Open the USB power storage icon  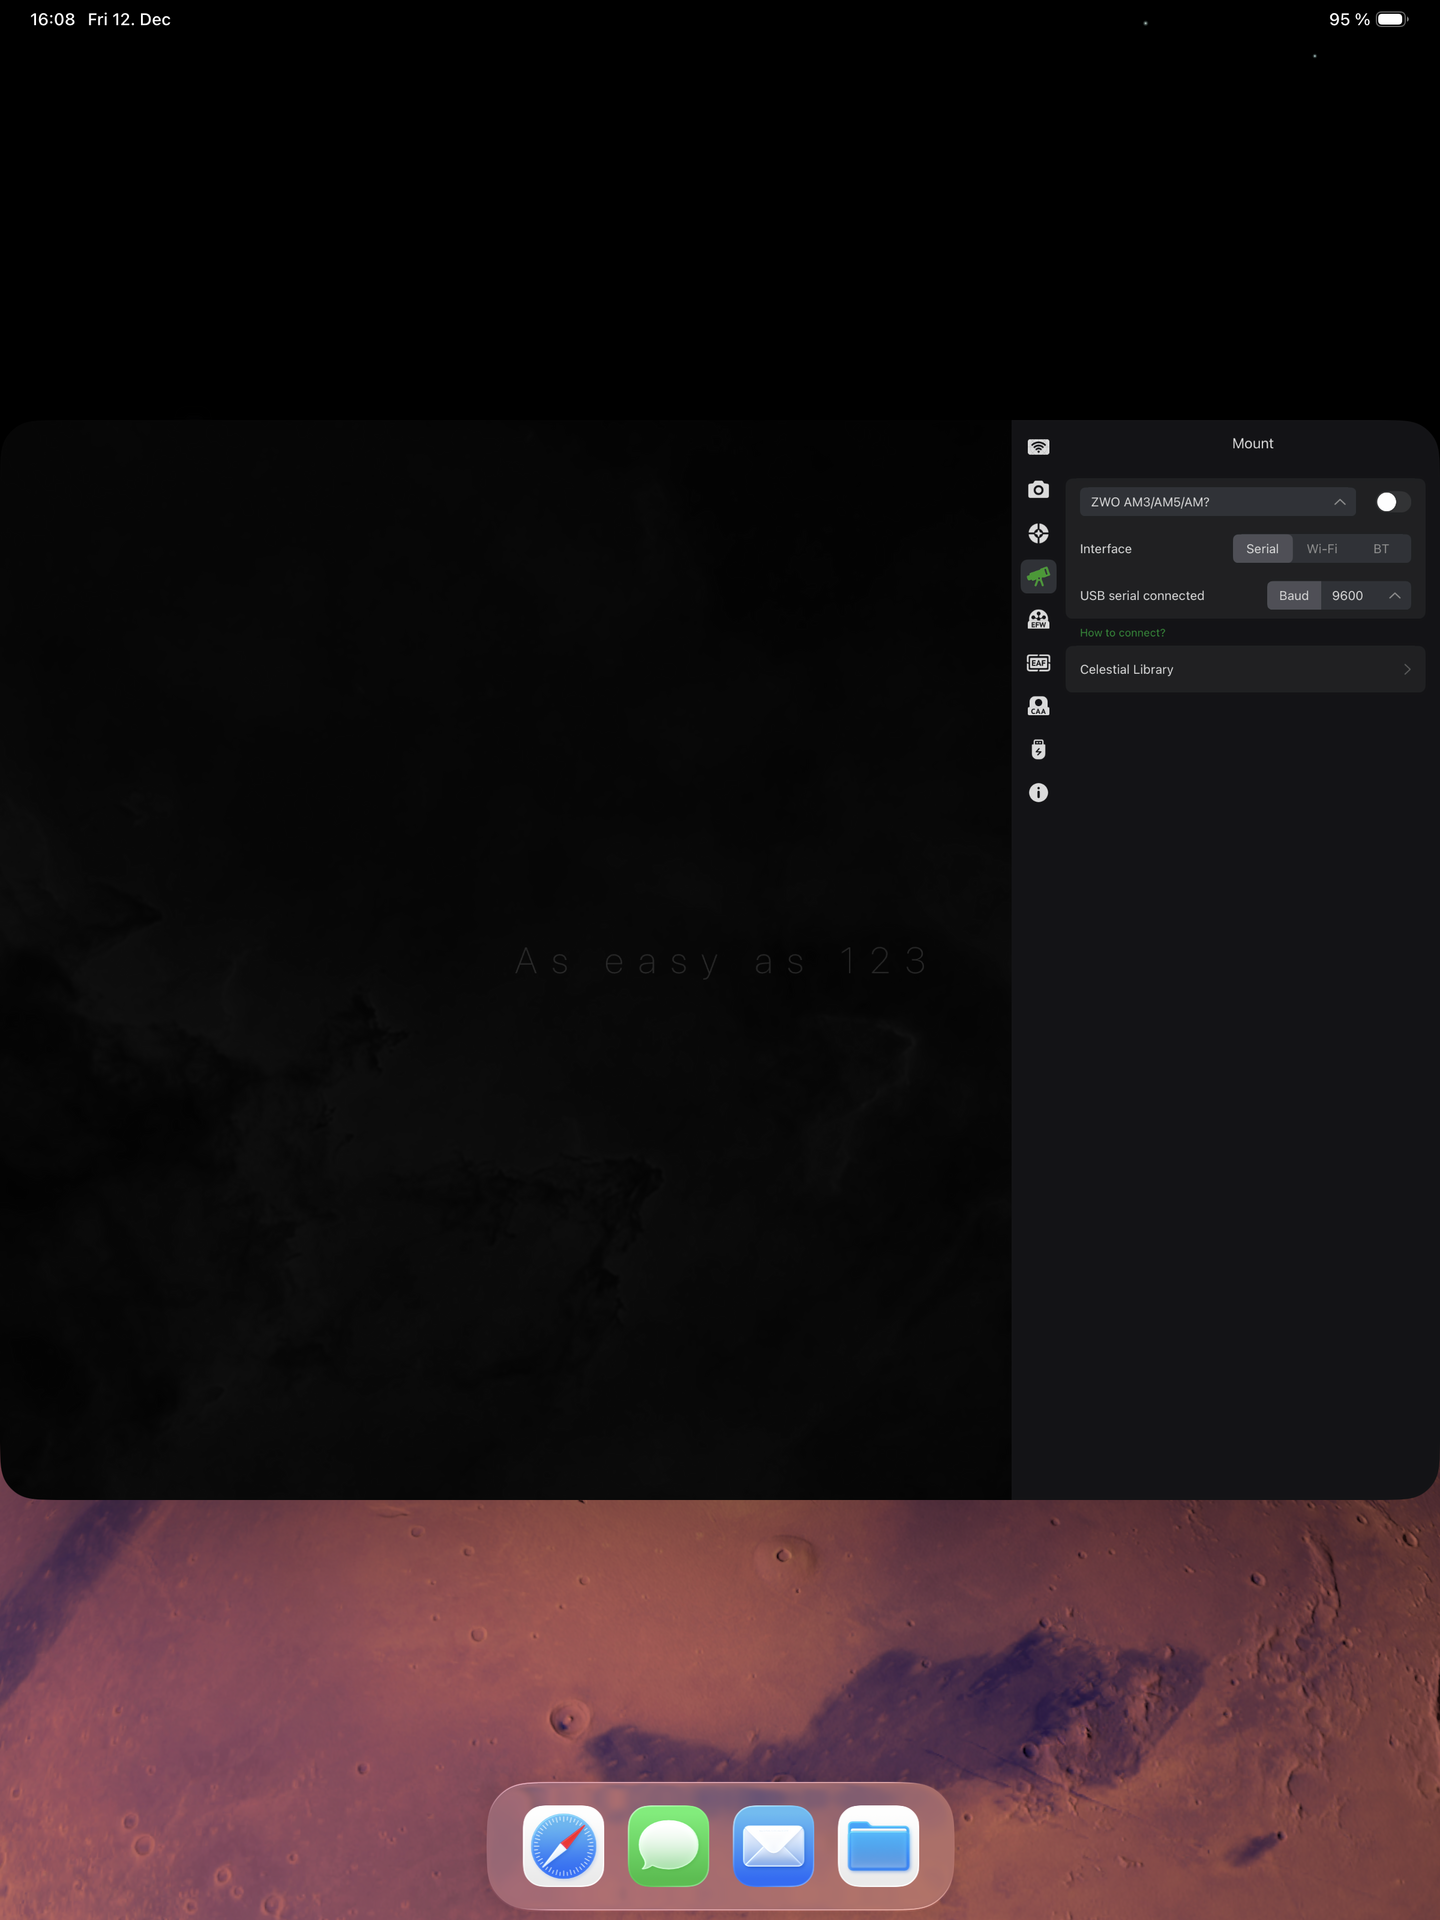[1038, 750]
